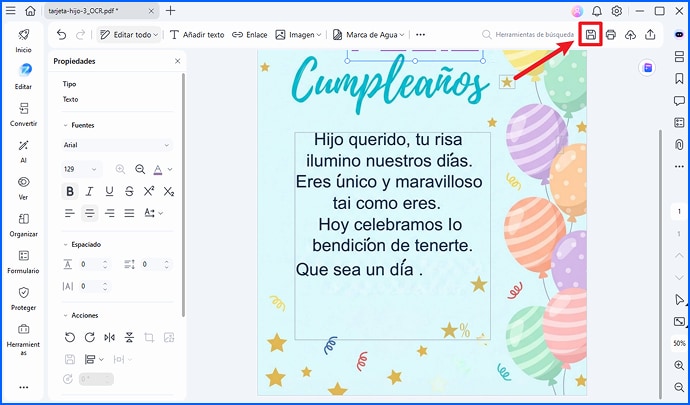Open the align objects dropdown in Acciones

tap(94, 359)
